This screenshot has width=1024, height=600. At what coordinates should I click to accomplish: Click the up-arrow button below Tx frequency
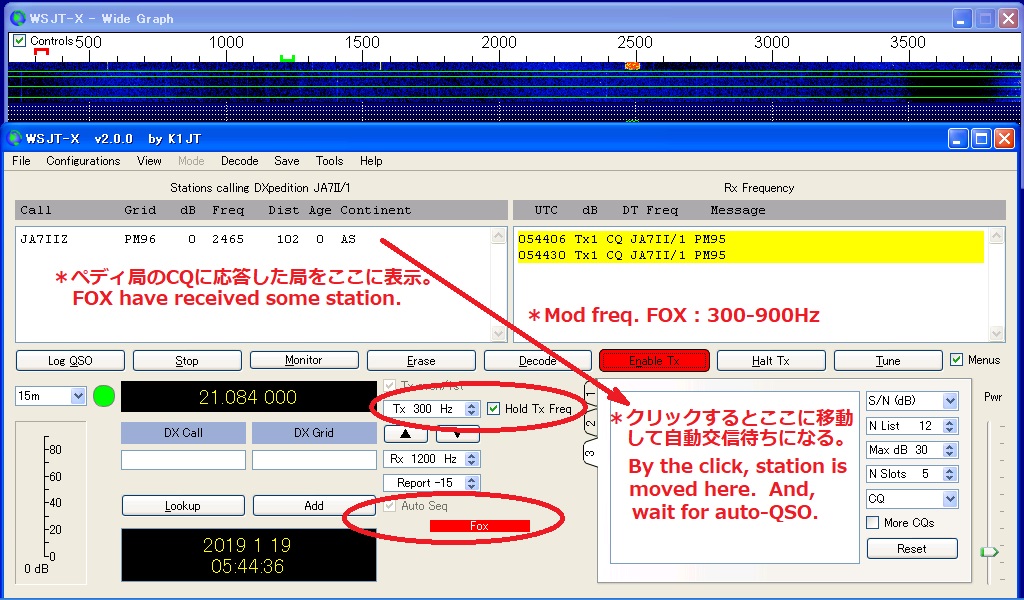(x=406, y=434)
